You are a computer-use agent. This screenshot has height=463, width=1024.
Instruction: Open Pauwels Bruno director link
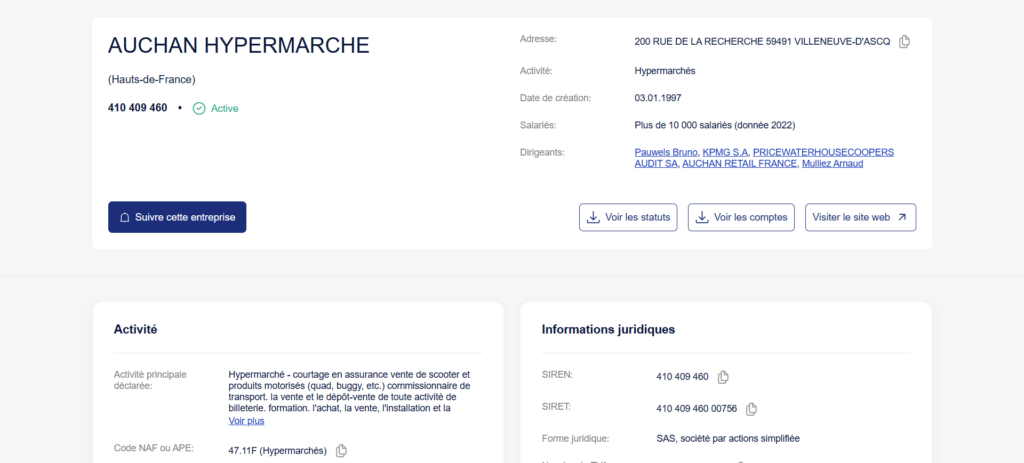click(x=667, y=152)
